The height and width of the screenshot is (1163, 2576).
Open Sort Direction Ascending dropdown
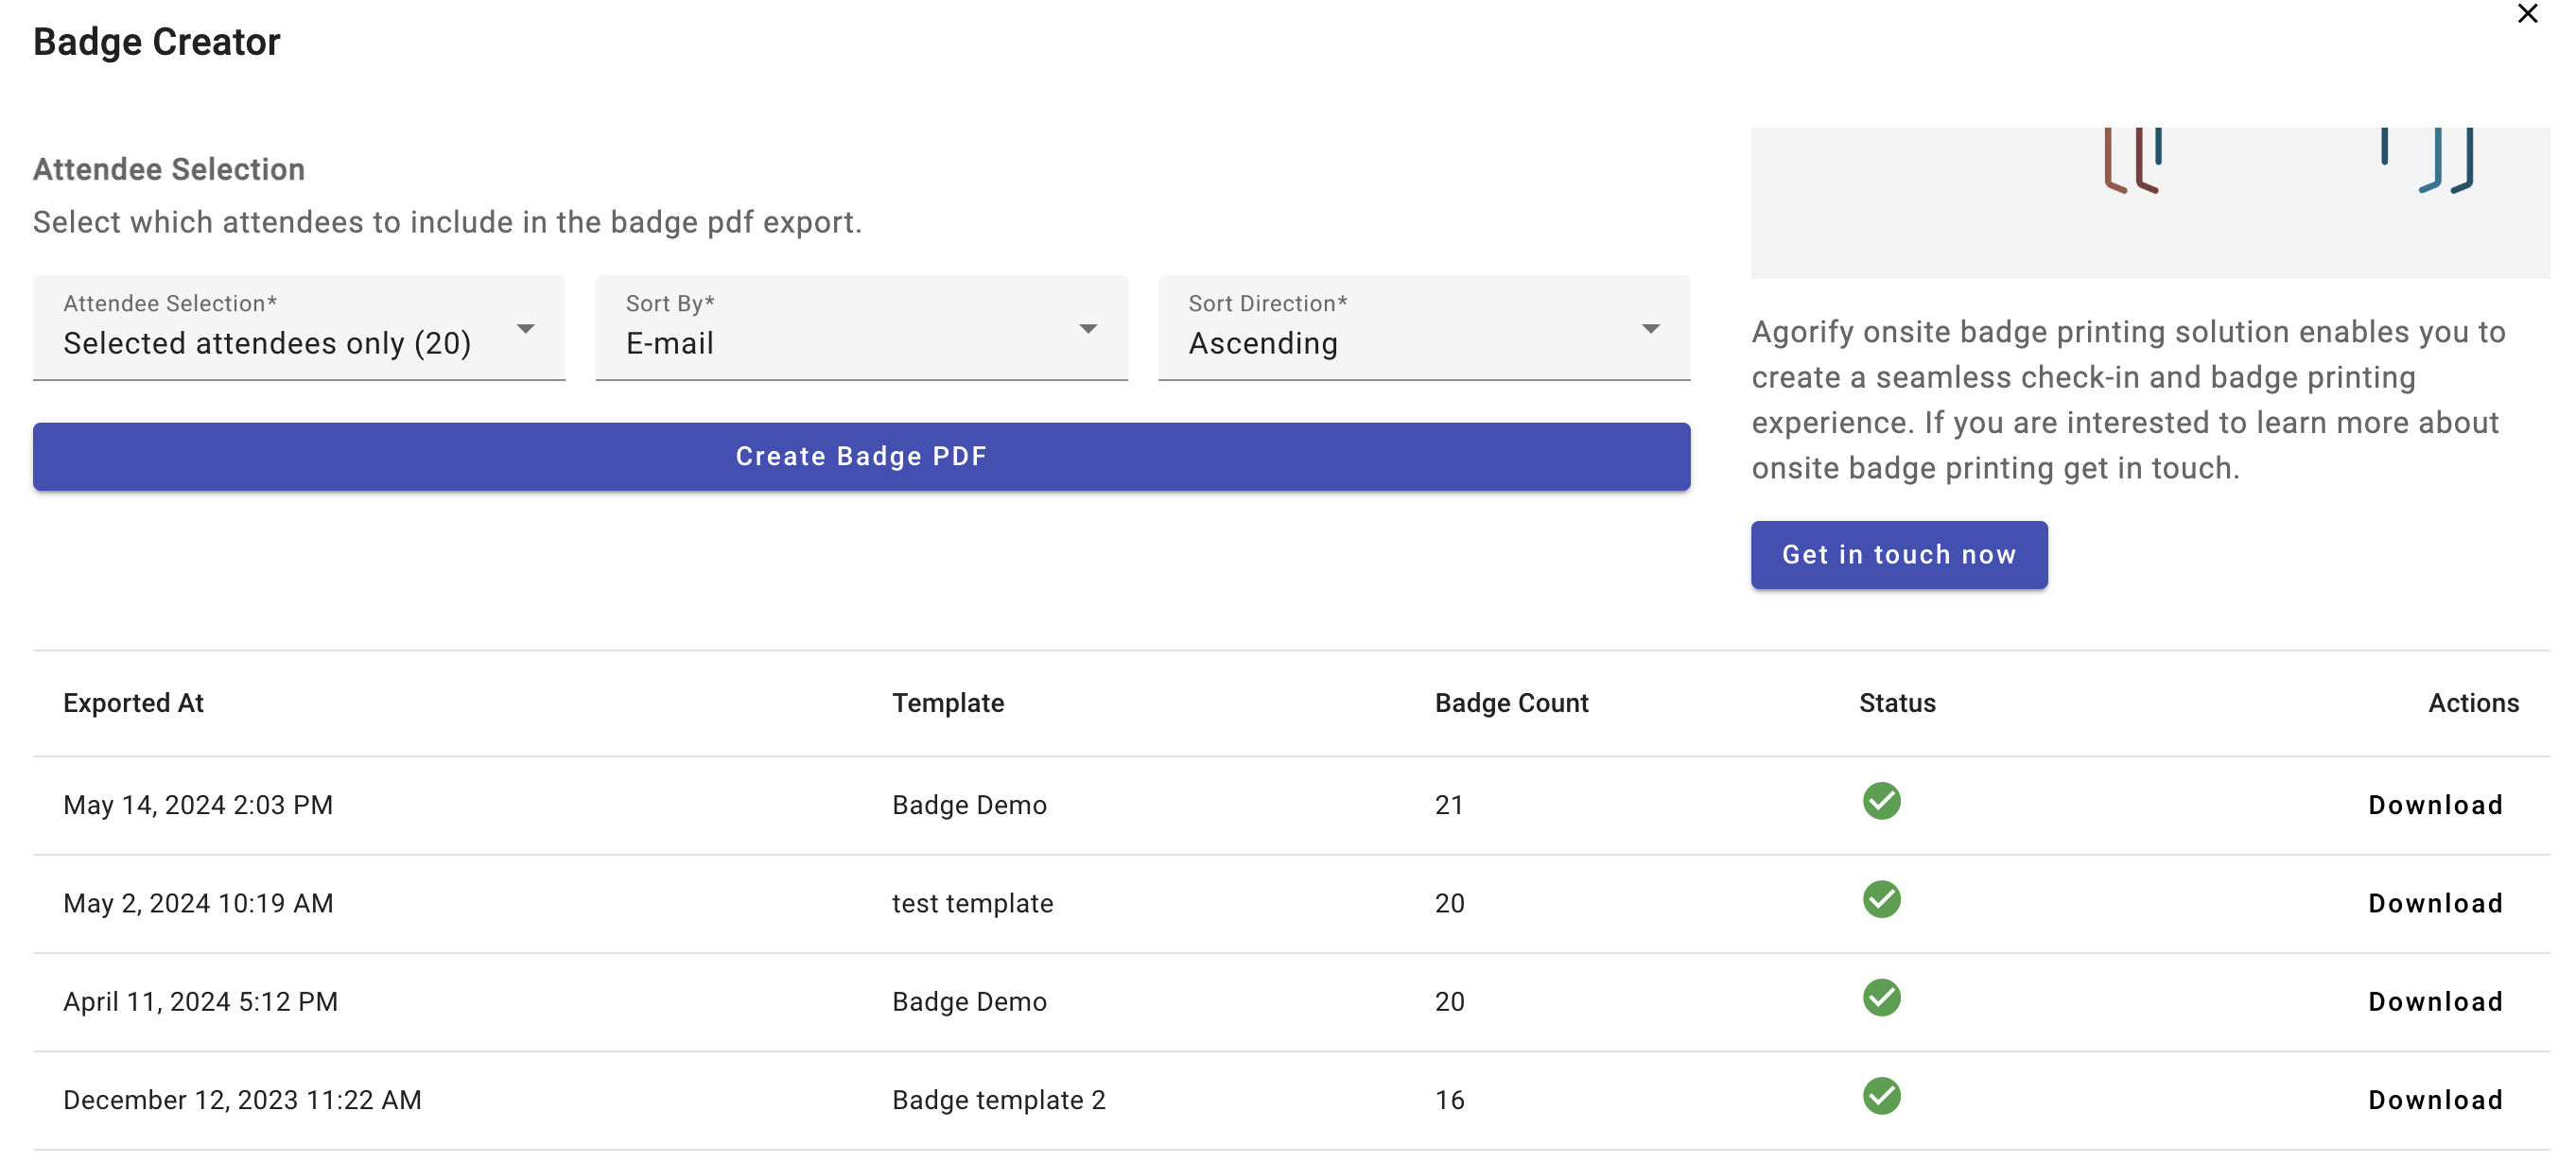pos(1423,328)
